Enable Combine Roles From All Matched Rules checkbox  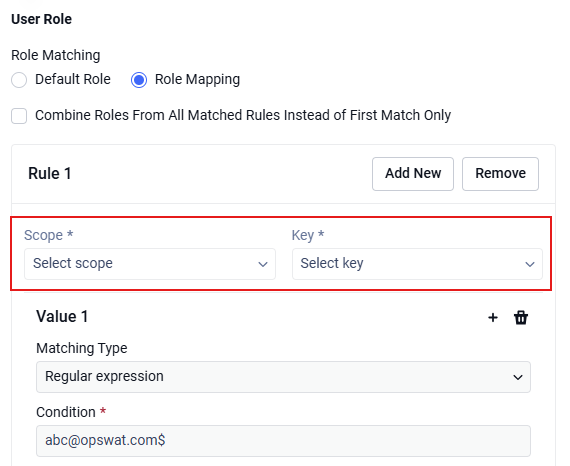point(19,116)
